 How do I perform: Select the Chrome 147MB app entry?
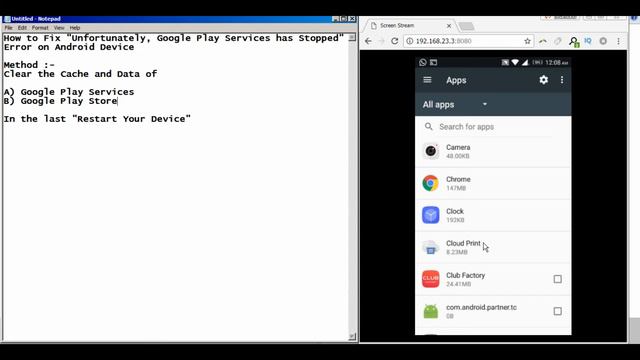(458, 183)
